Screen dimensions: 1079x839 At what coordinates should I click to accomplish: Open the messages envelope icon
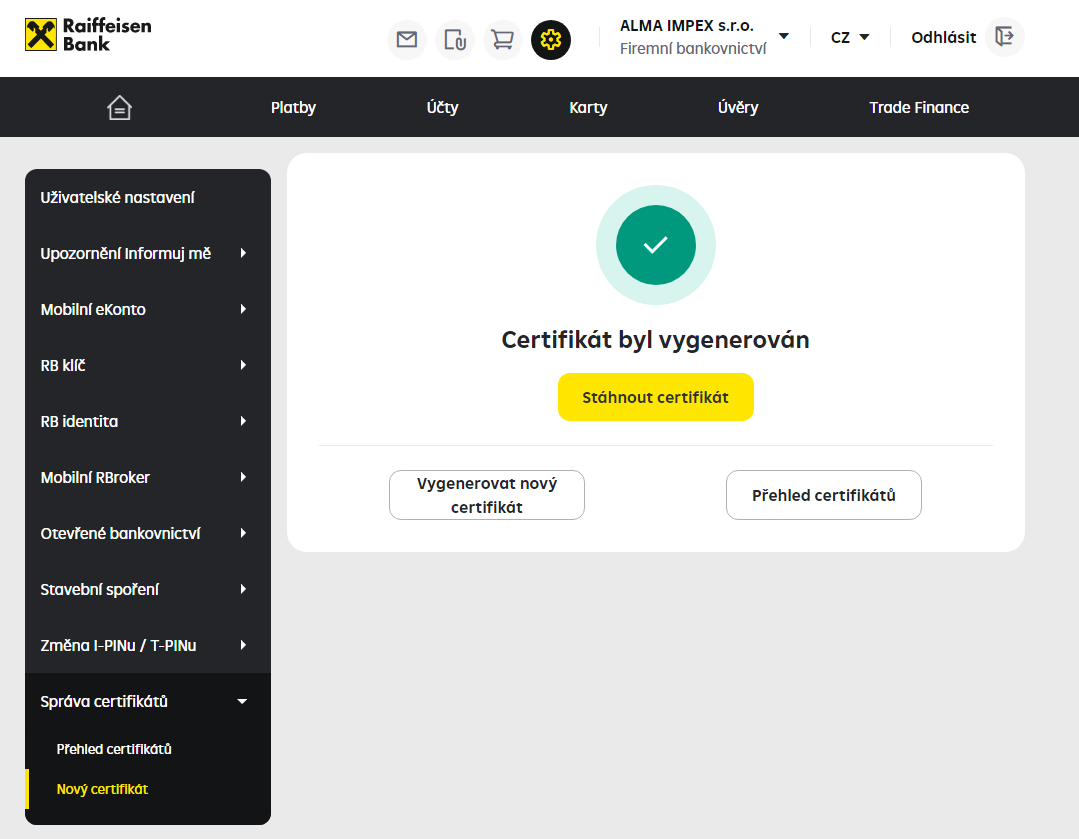click(x=407, y=40)
